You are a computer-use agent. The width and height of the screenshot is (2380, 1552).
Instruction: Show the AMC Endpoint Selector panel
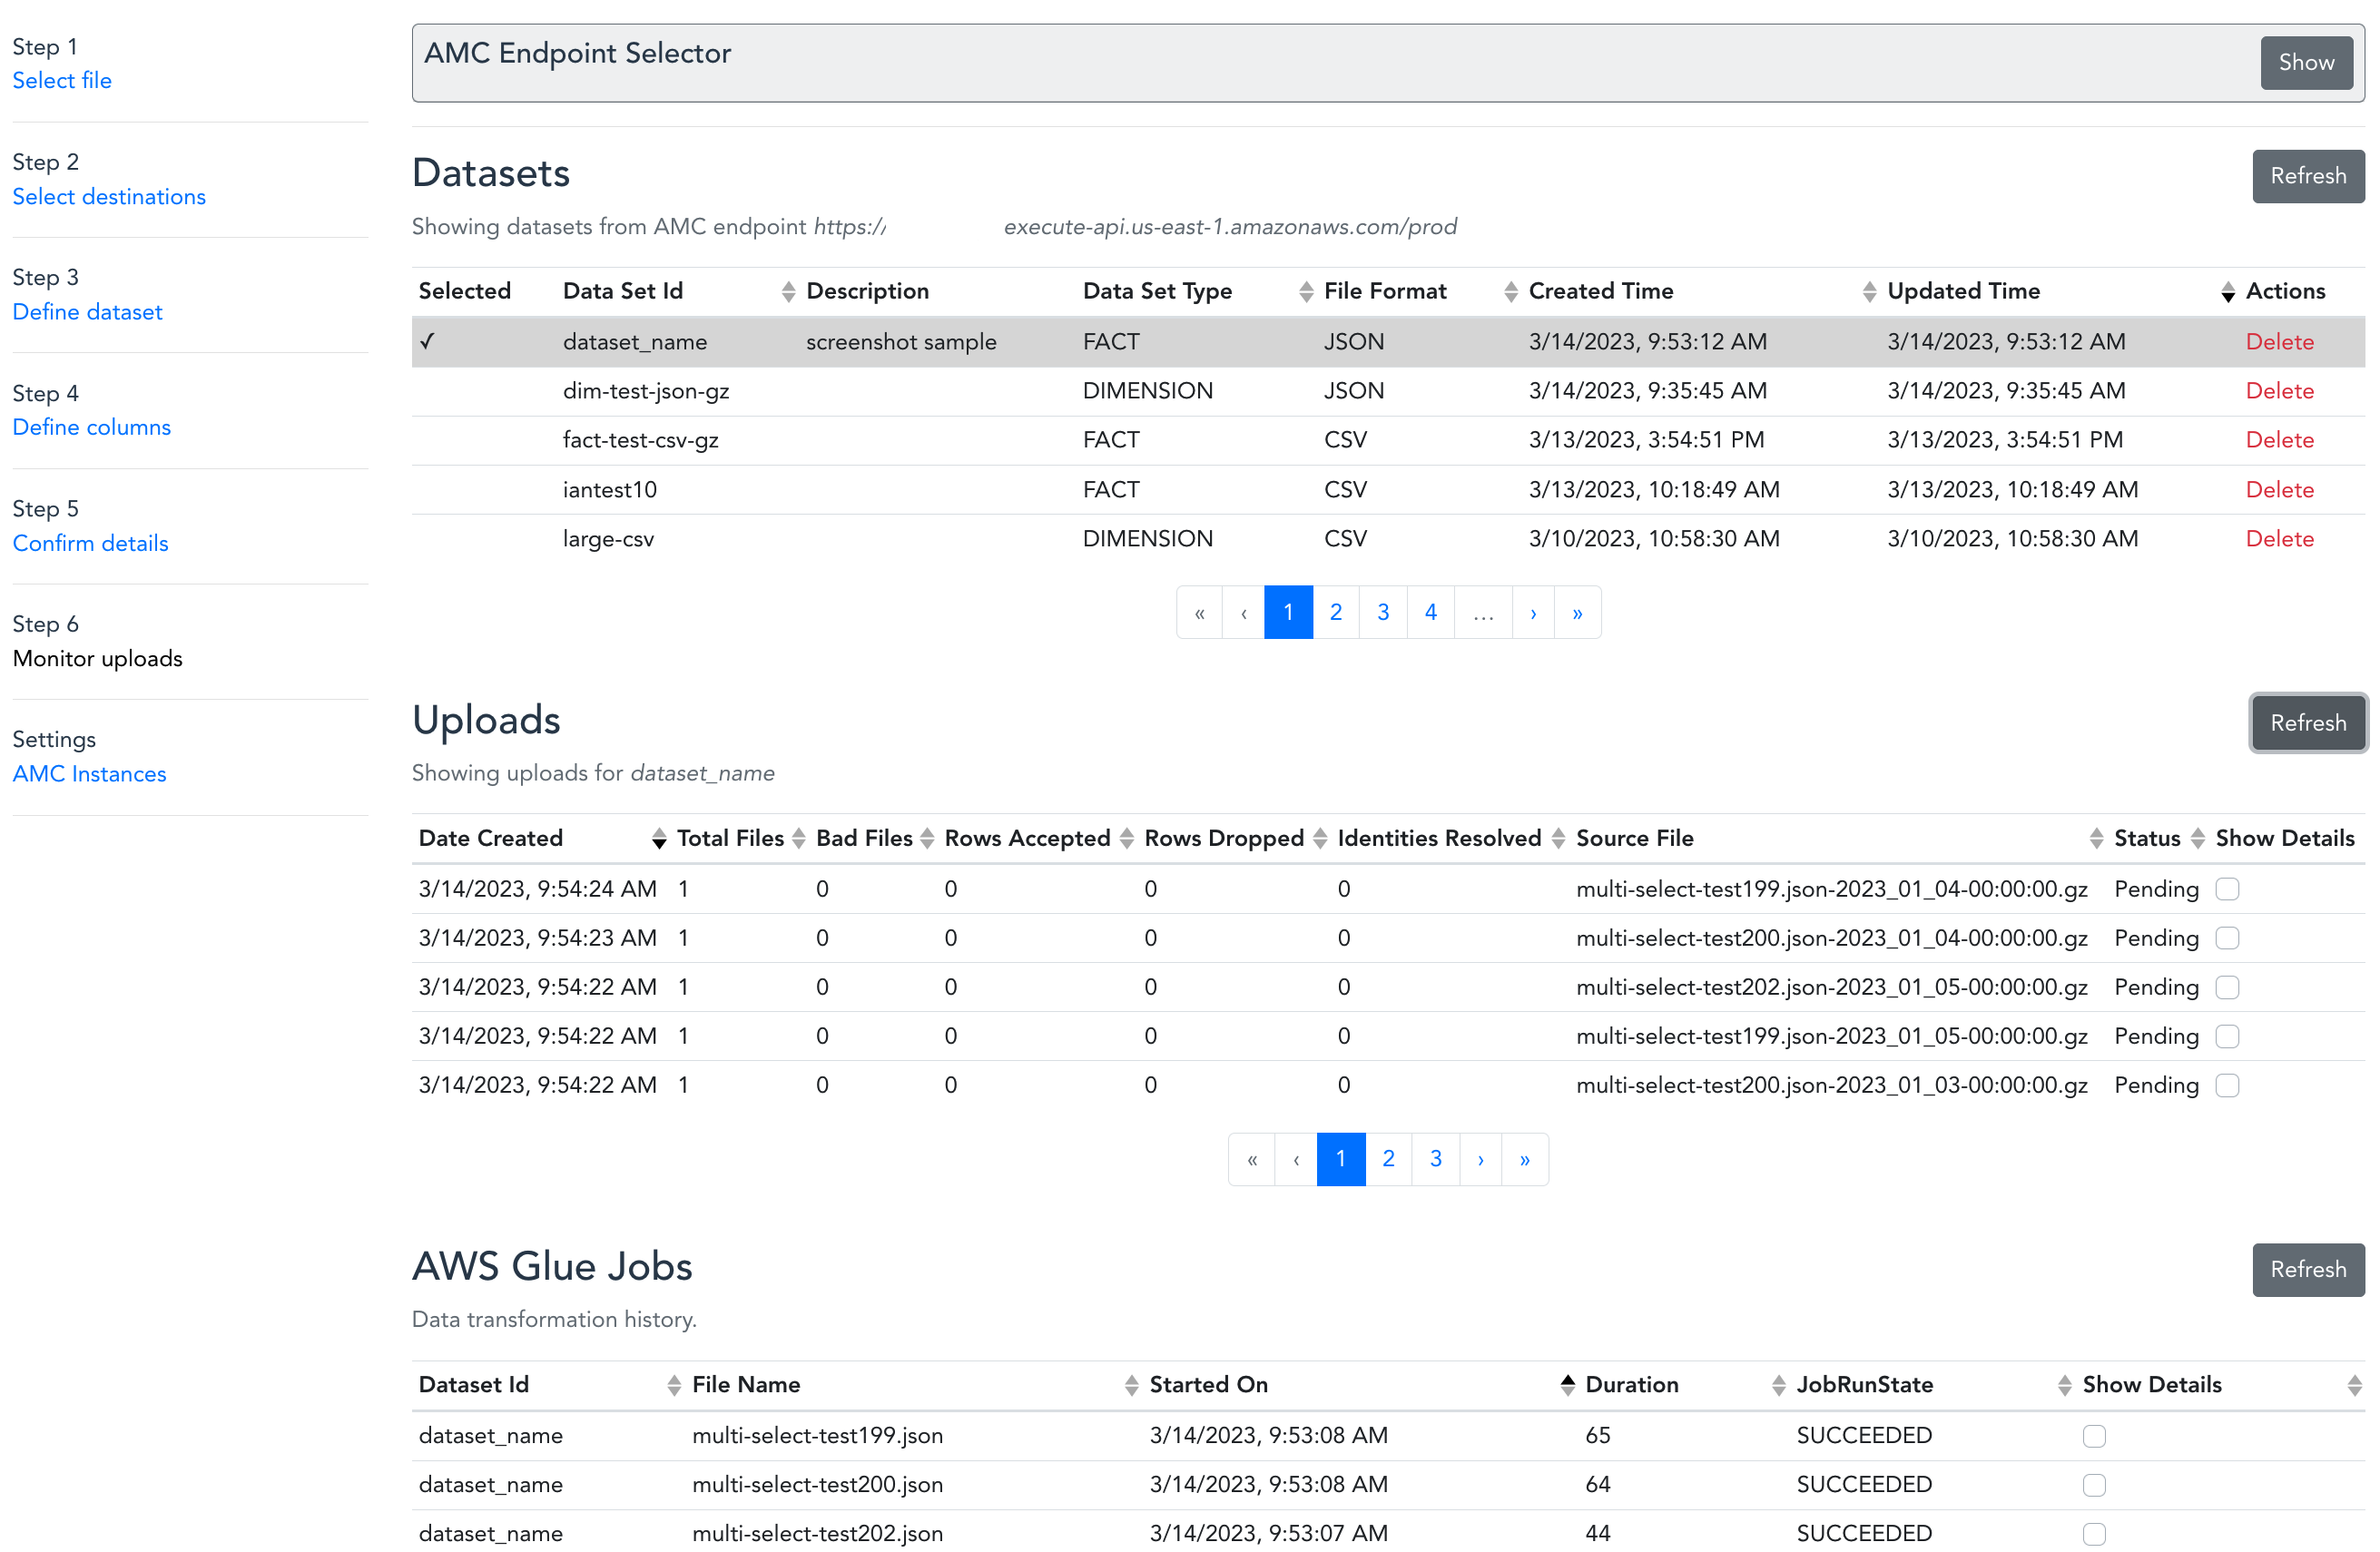[2305, 62]
